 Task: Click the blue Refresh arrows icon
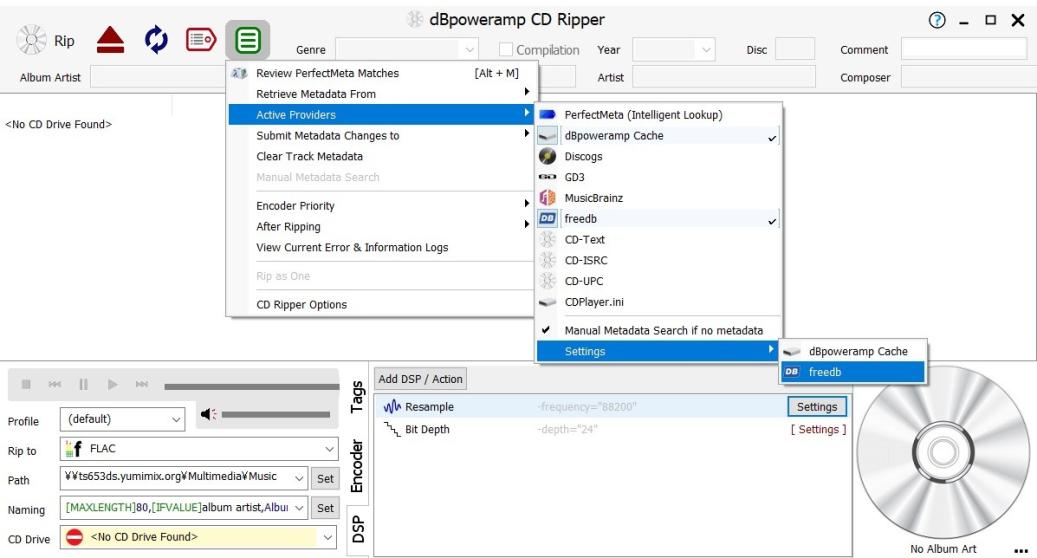pos(152,41)
